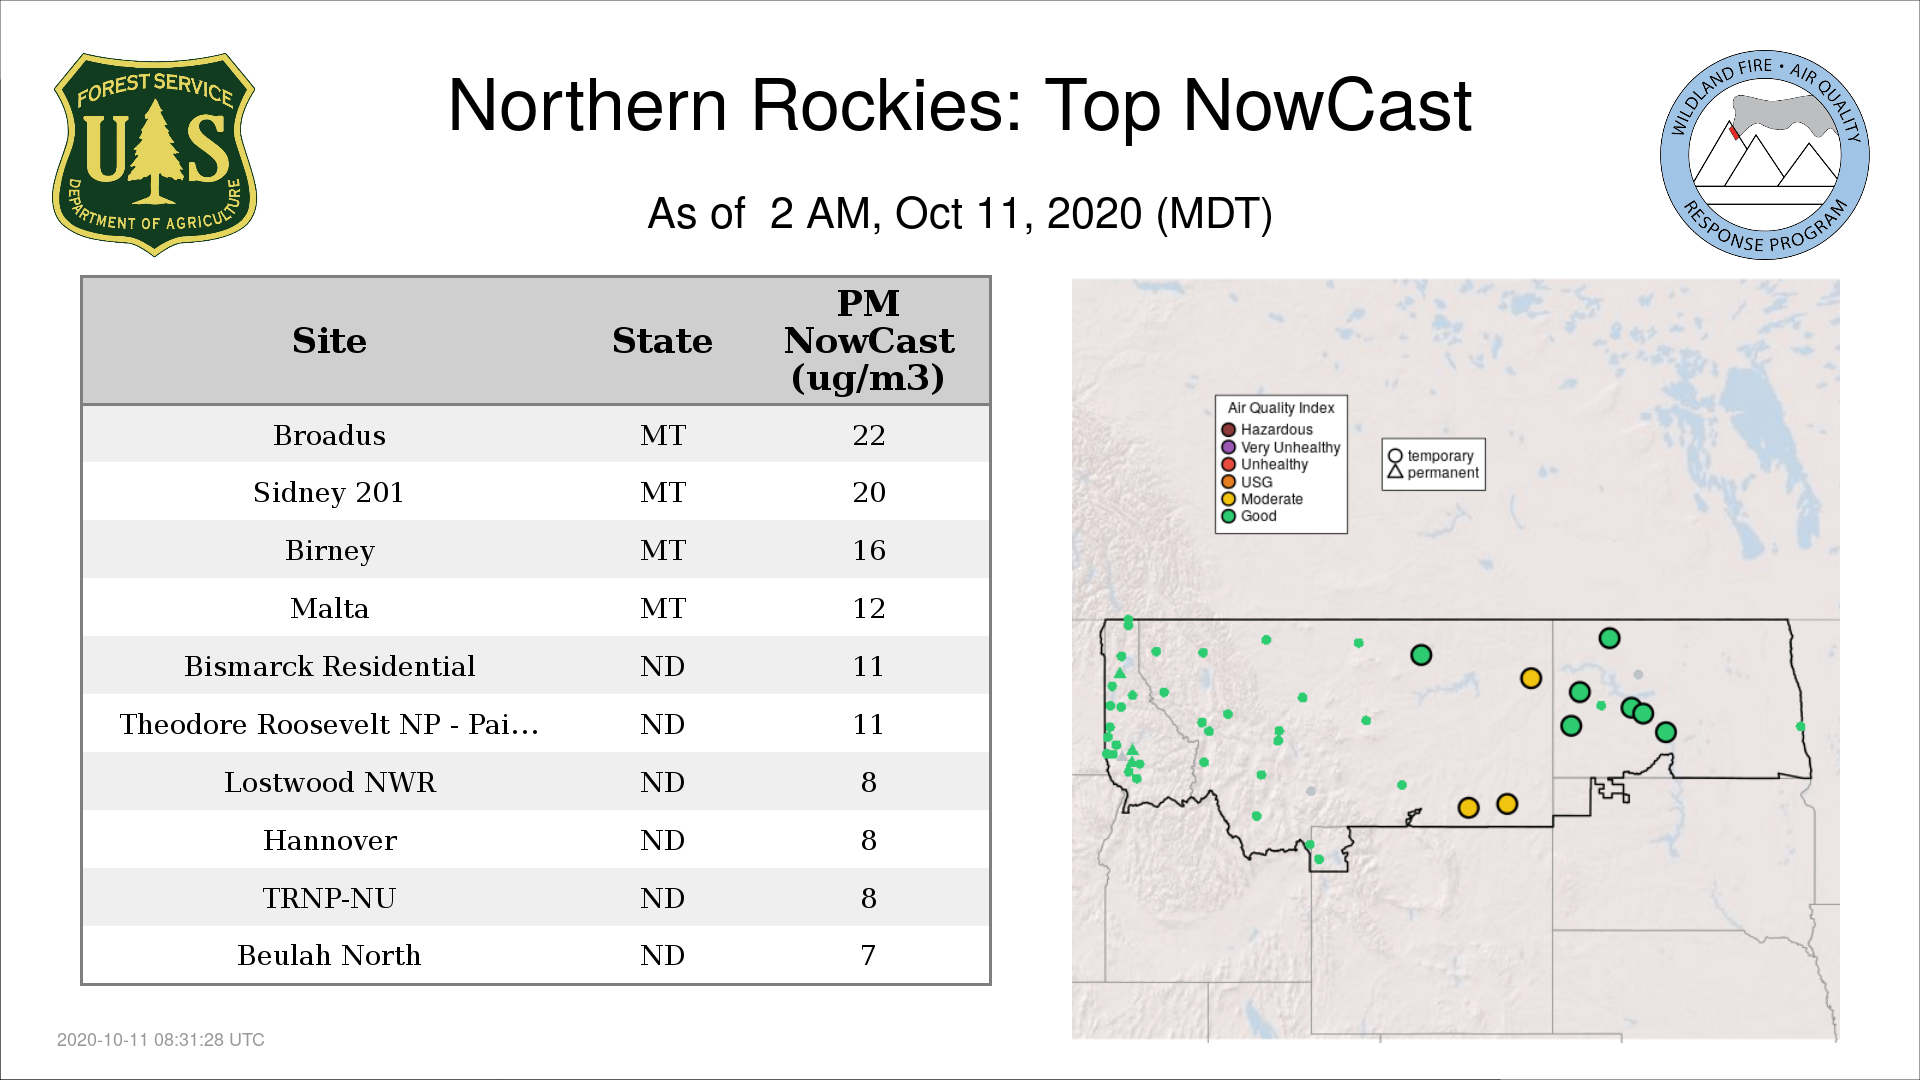The image size is (1920, 1080).
Task: Click the US Forest Service shield logo
Action: (154, 155)
